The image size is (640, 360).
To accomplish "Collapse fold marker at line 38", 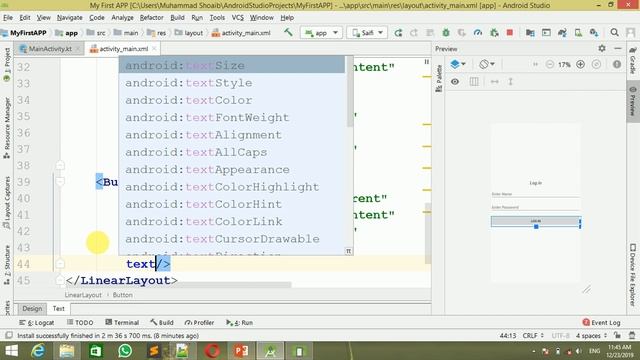I will pyautogui.click(x=60, y=165).
